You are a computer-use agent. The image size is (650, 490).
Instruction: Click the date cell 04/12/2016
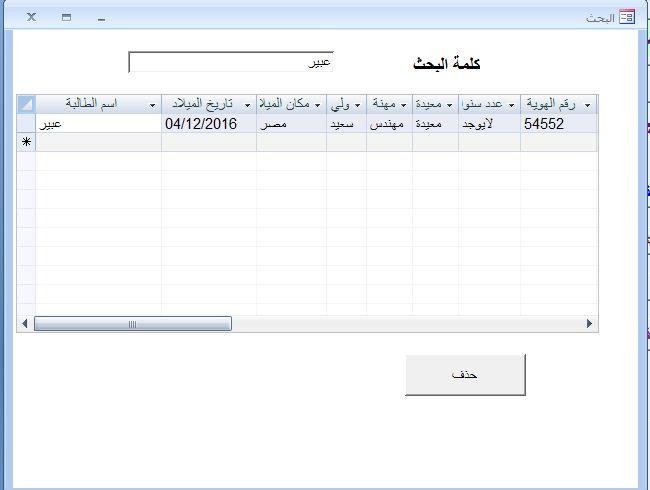pos(209,124)
